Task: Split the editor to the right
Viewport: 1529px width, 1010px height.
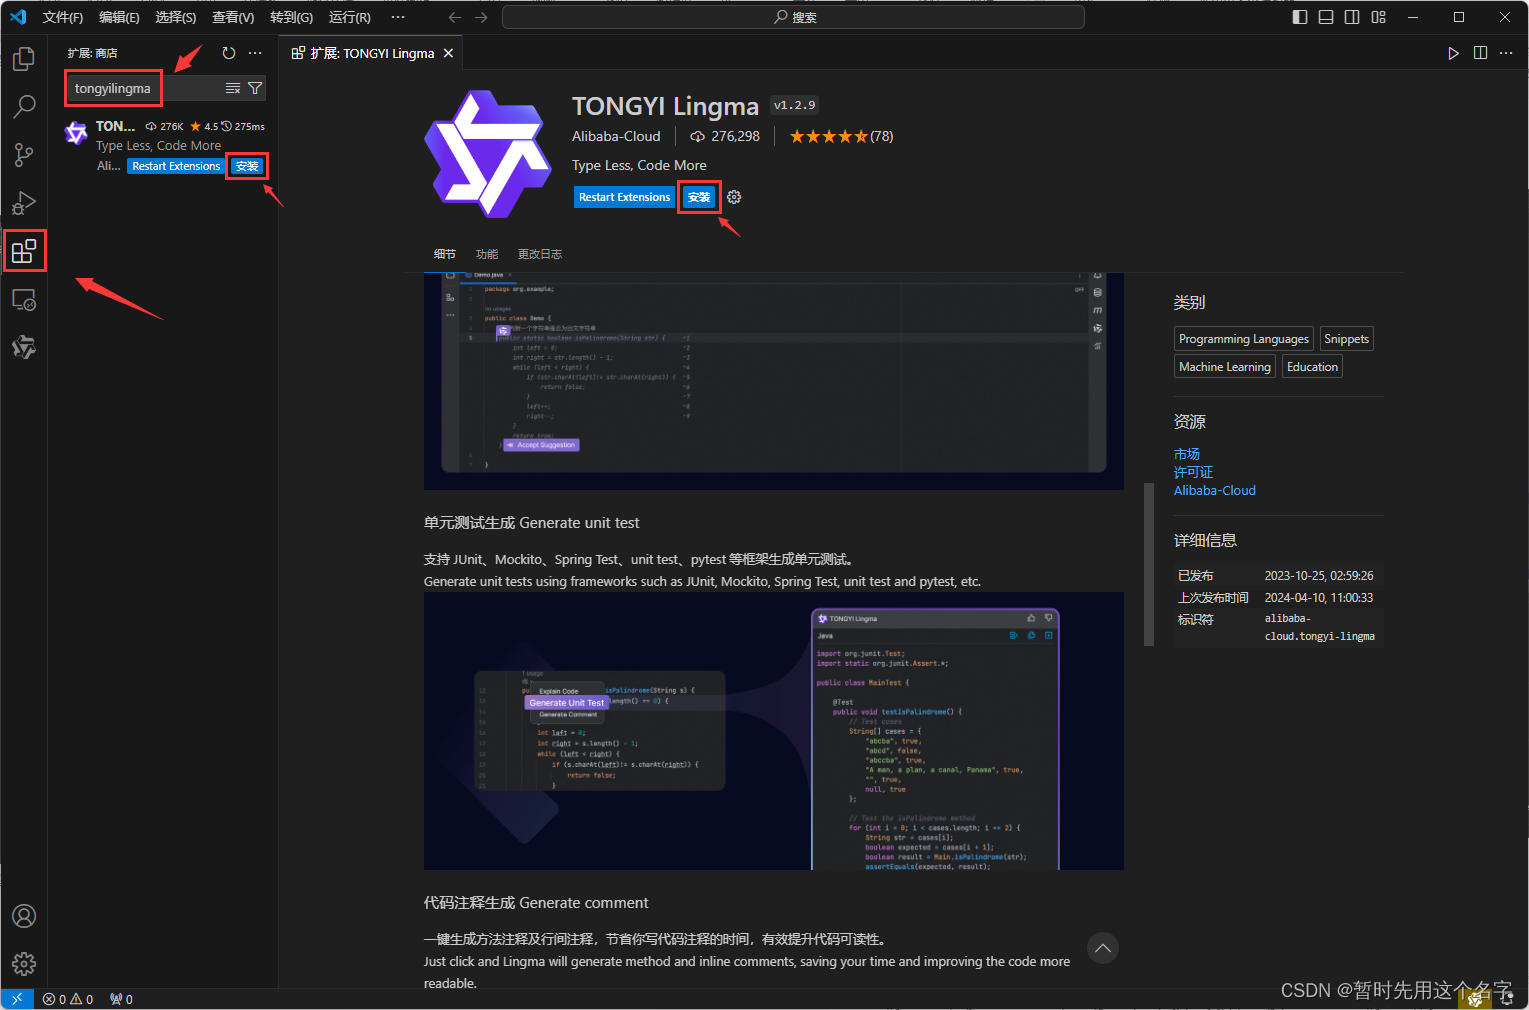Action: 1480,53
